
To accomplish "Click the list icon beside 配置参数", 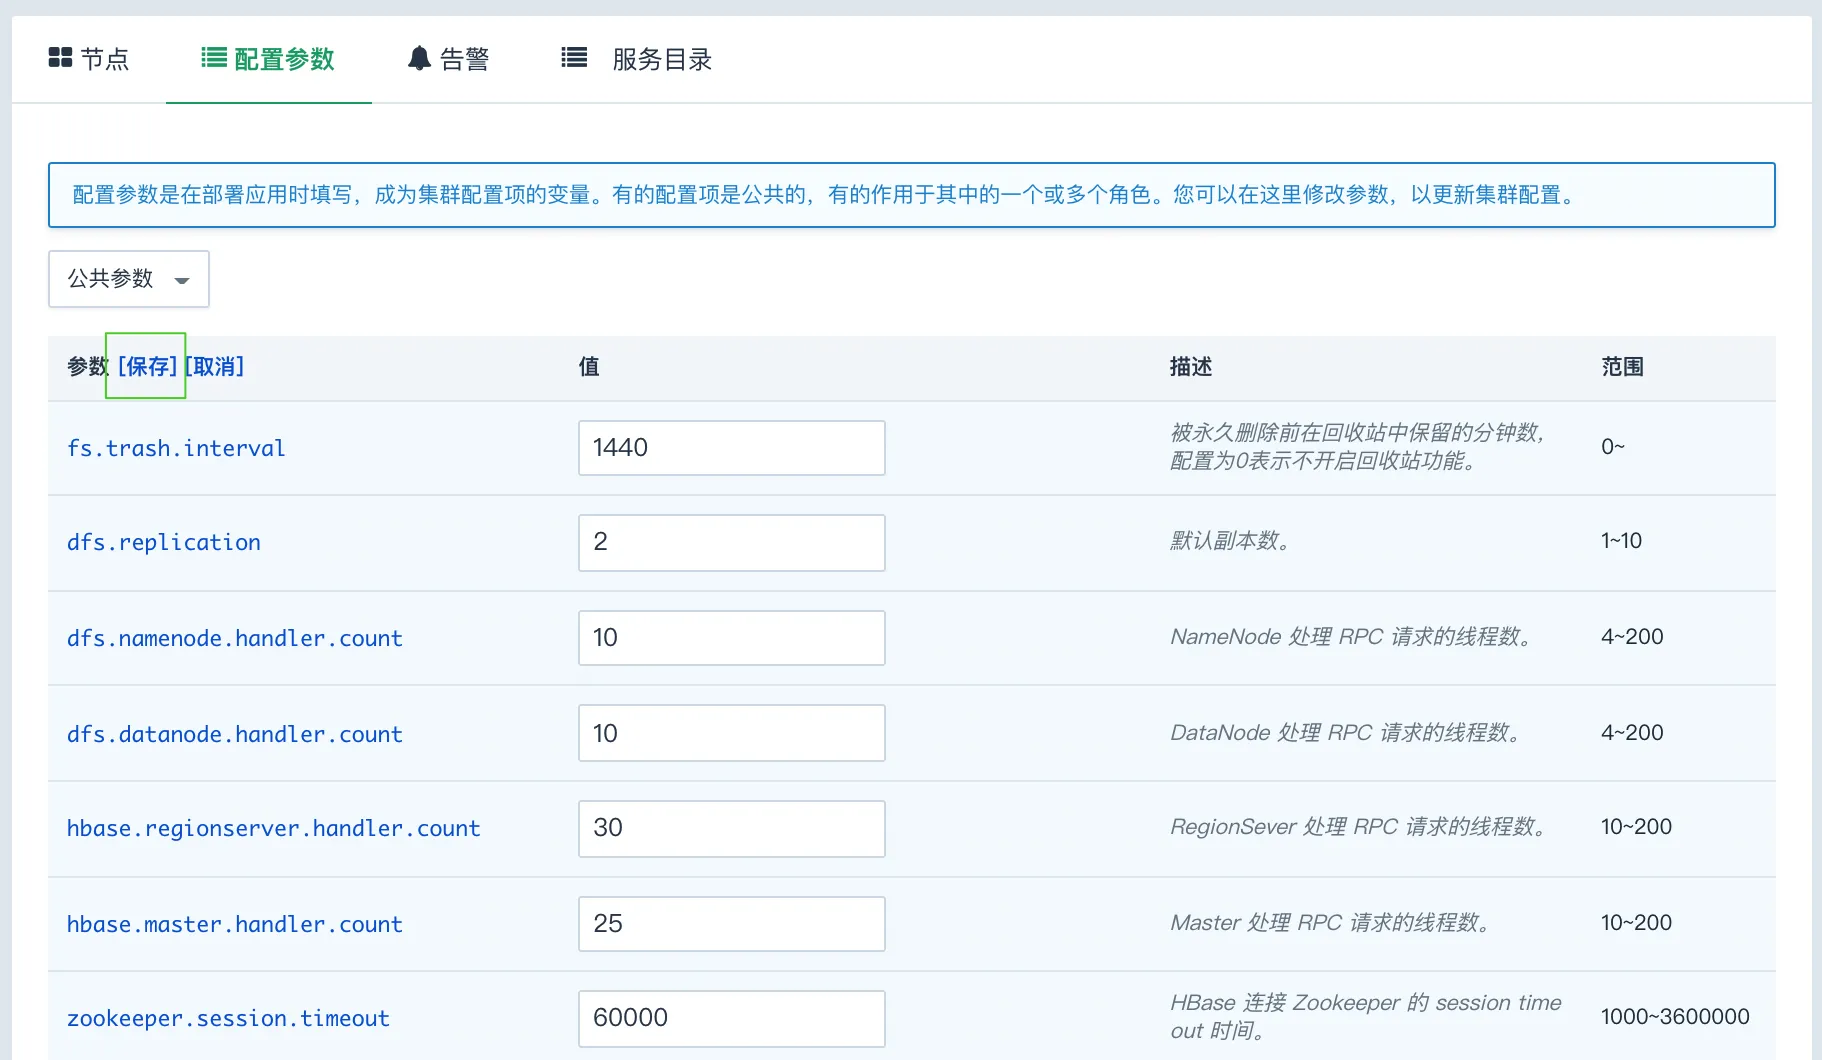I will coord(214,58).
